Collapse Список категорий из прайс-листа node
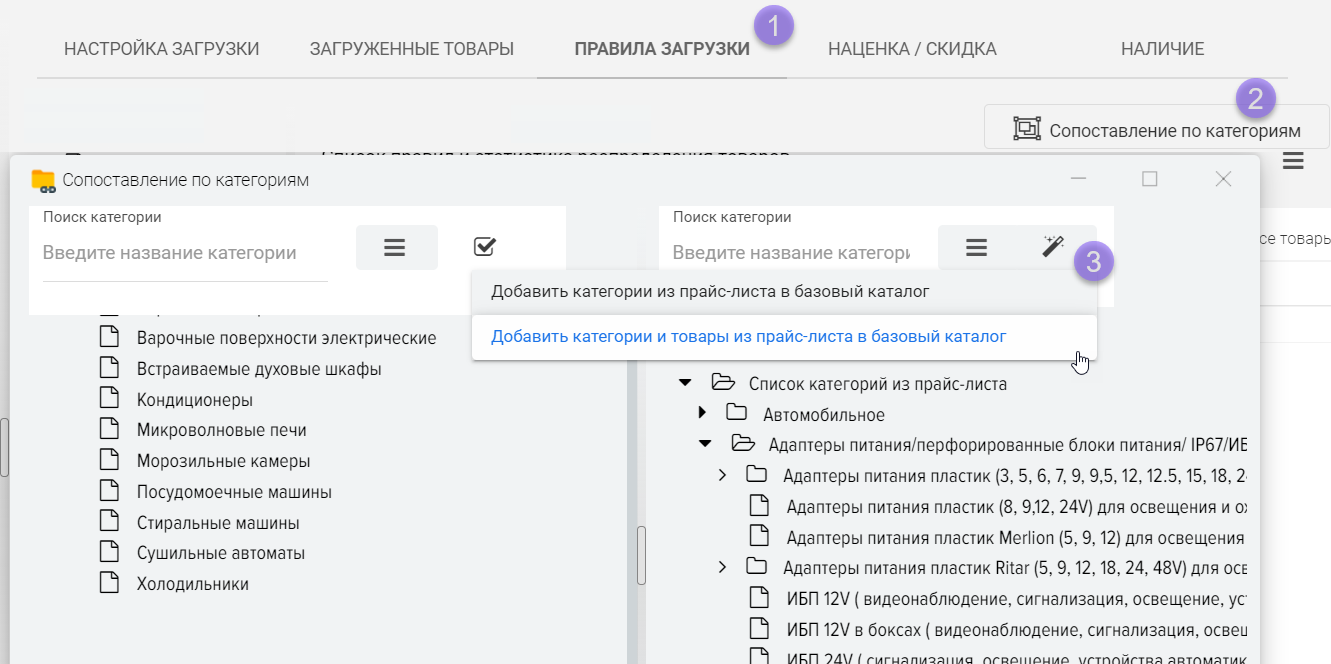Screen dimensions: 1331x664 (x=685, y=383)
